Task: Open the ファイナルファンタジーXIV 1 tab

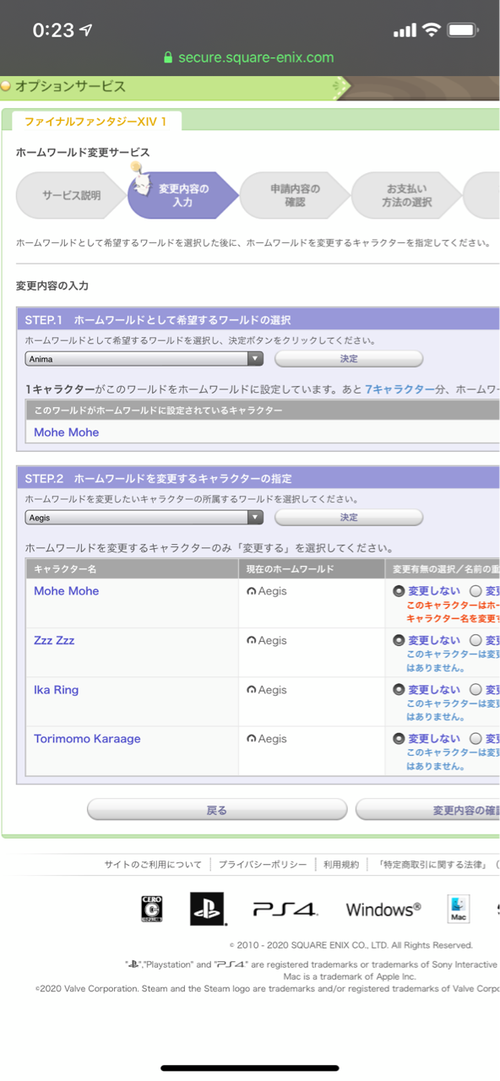Action: (97, 121)
